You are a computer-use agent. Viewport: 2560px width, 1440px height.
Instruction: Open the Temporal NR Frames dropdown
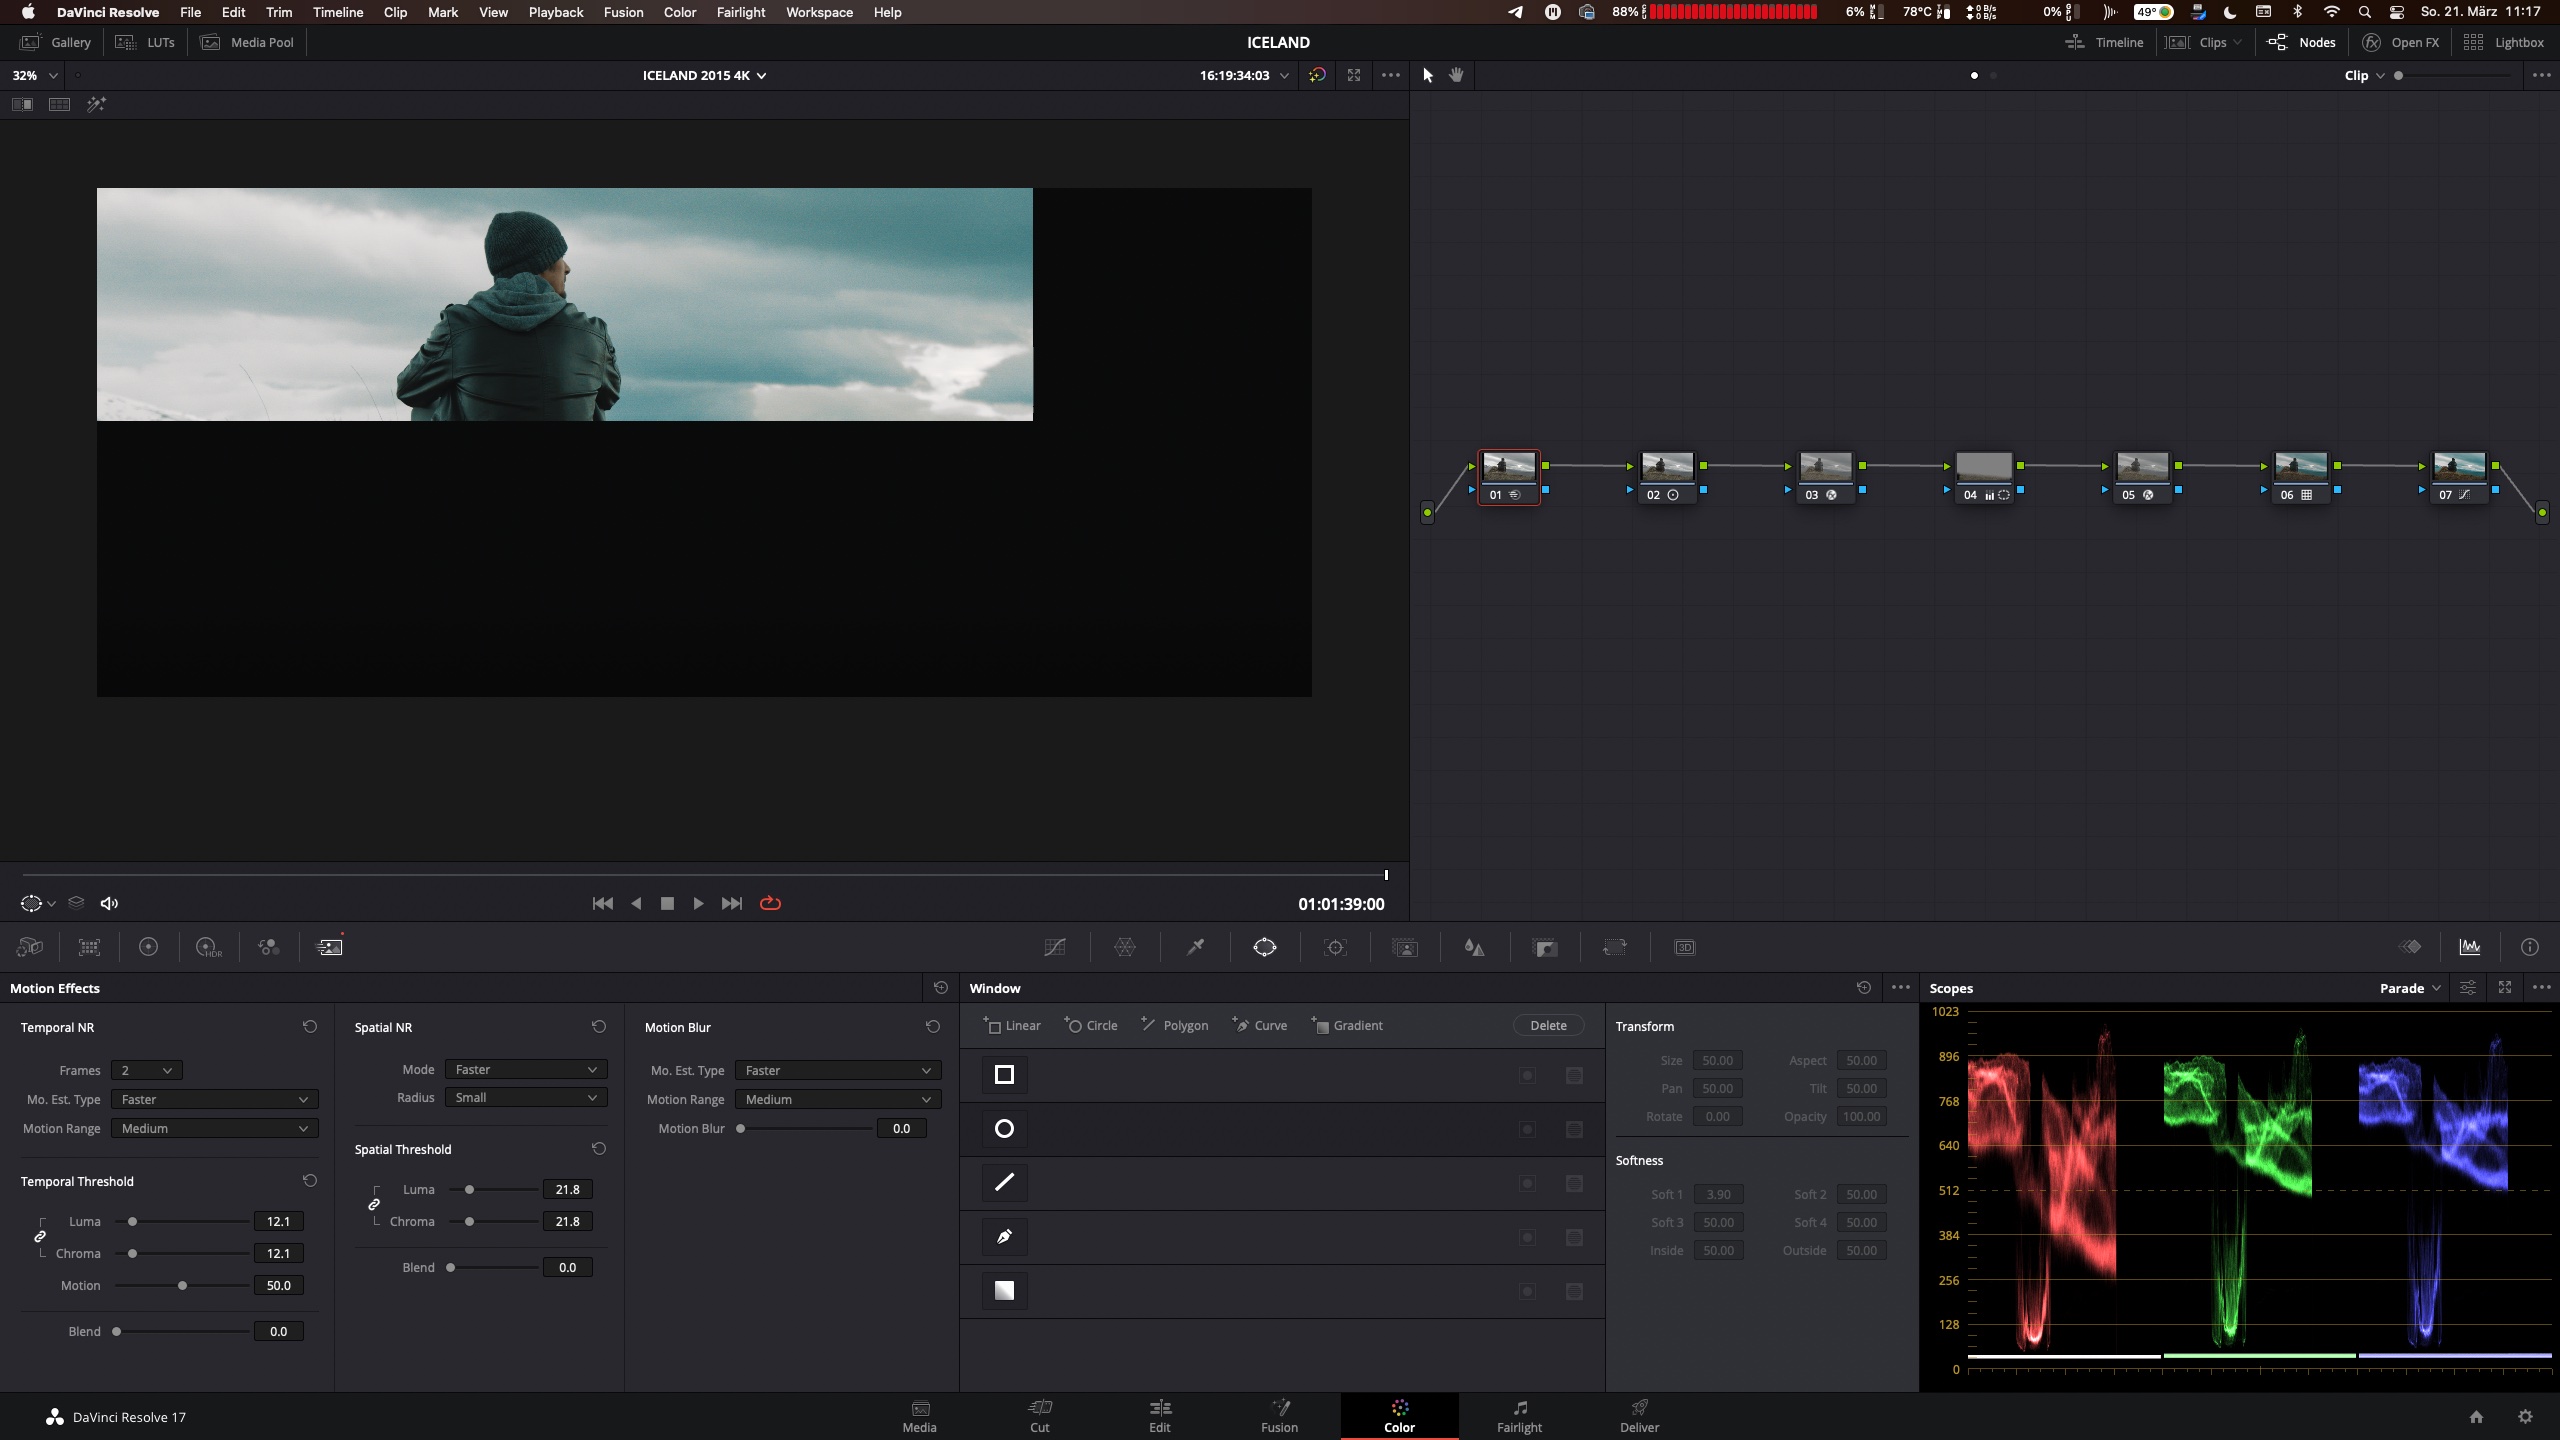click(146, 1070)
